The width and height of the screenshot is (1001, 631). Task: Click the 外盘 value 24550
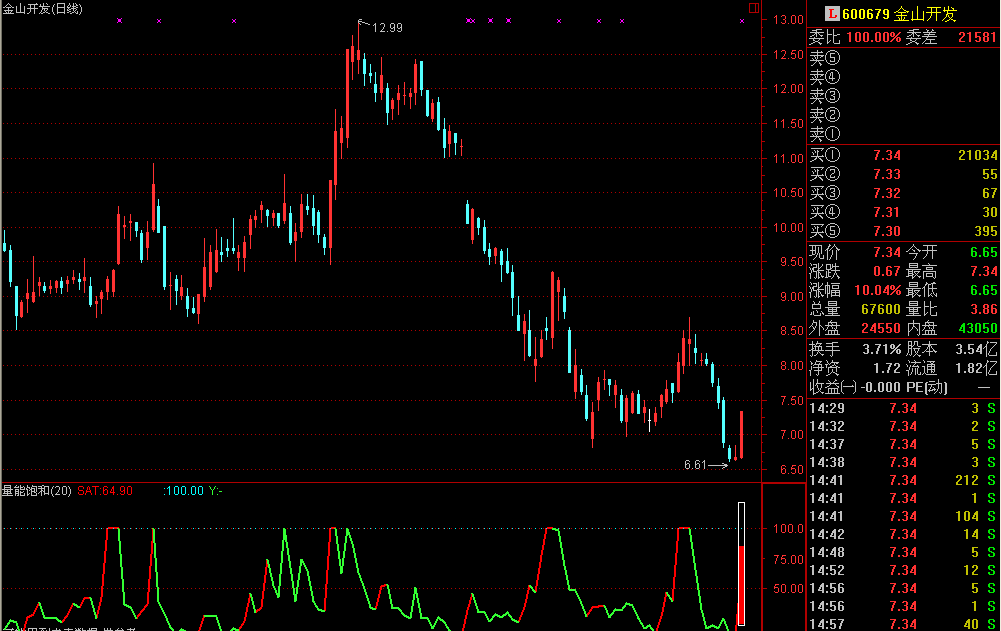pyautogui.click(x=881, y=328)
